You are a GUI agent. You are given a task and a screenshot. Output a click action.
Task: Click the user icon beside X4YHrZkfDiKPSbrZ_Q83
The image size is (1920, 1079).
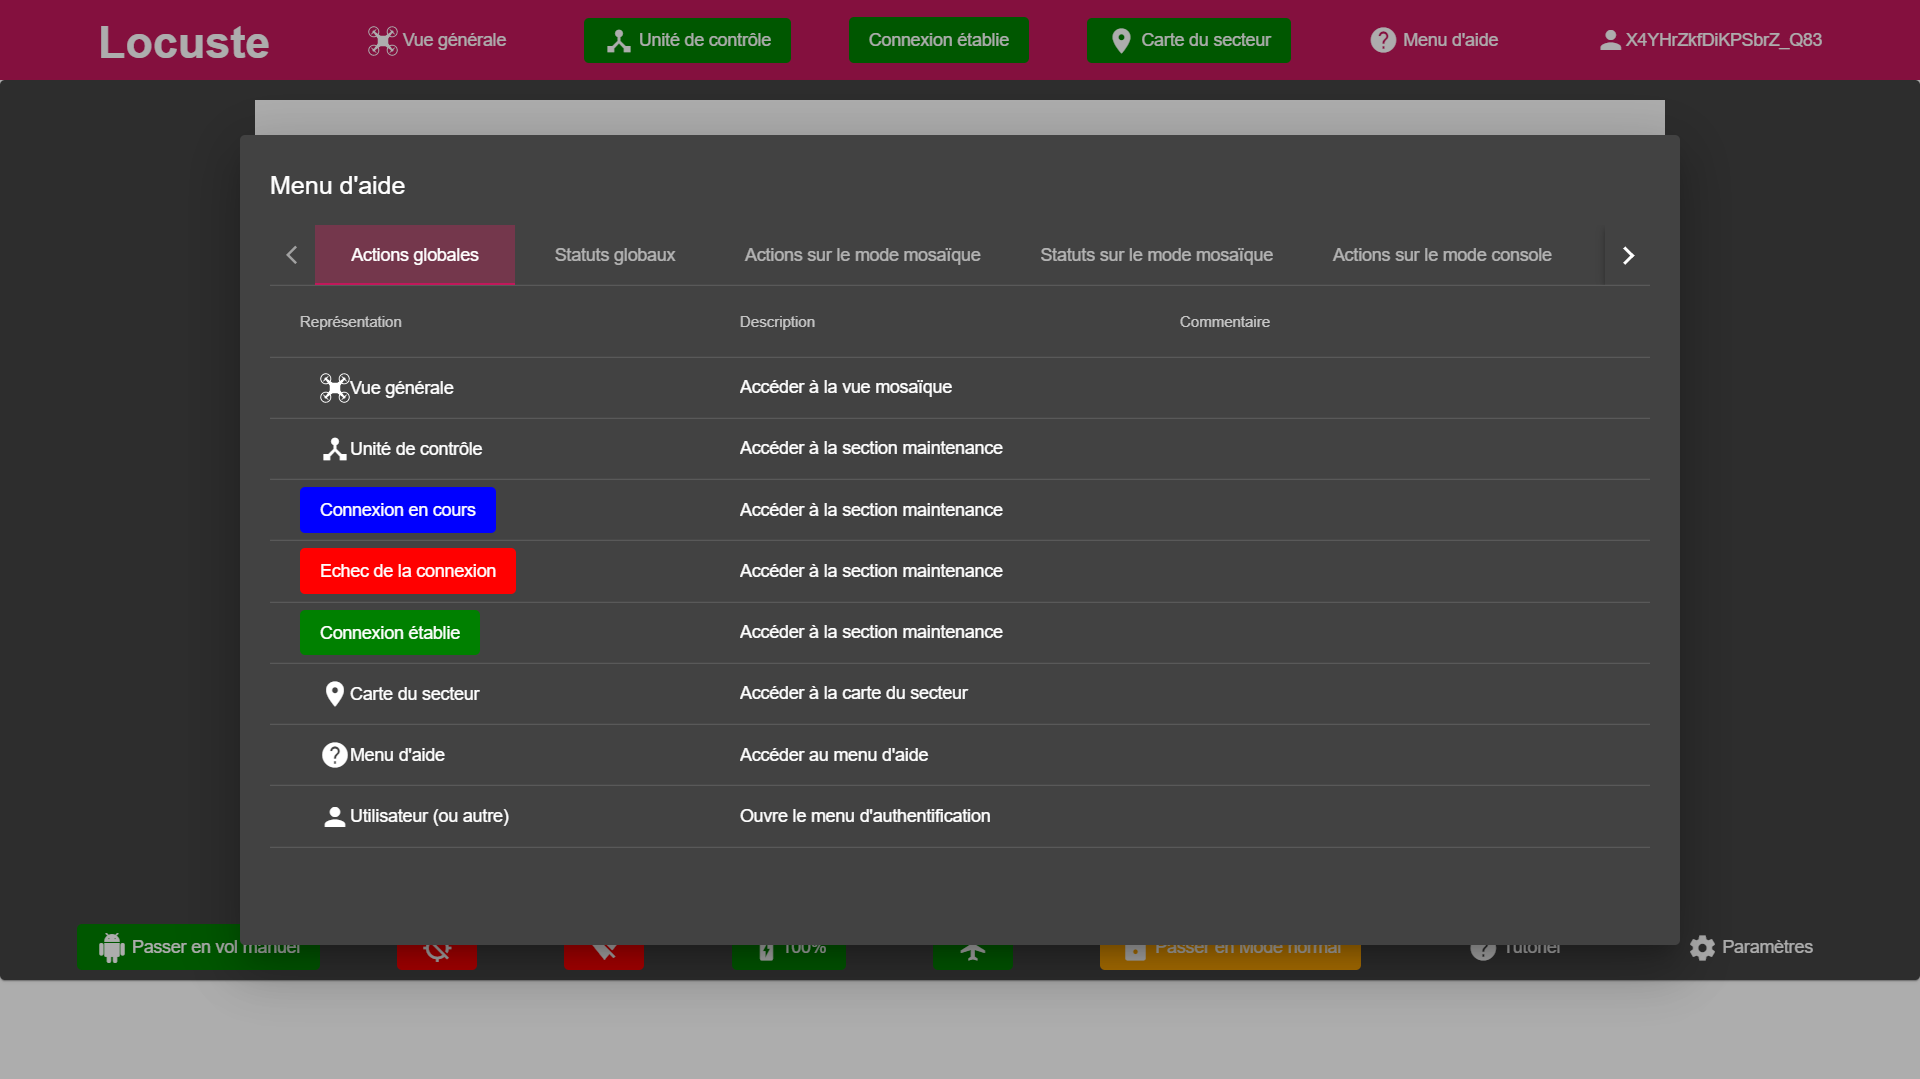click(x=1610, y=40)
